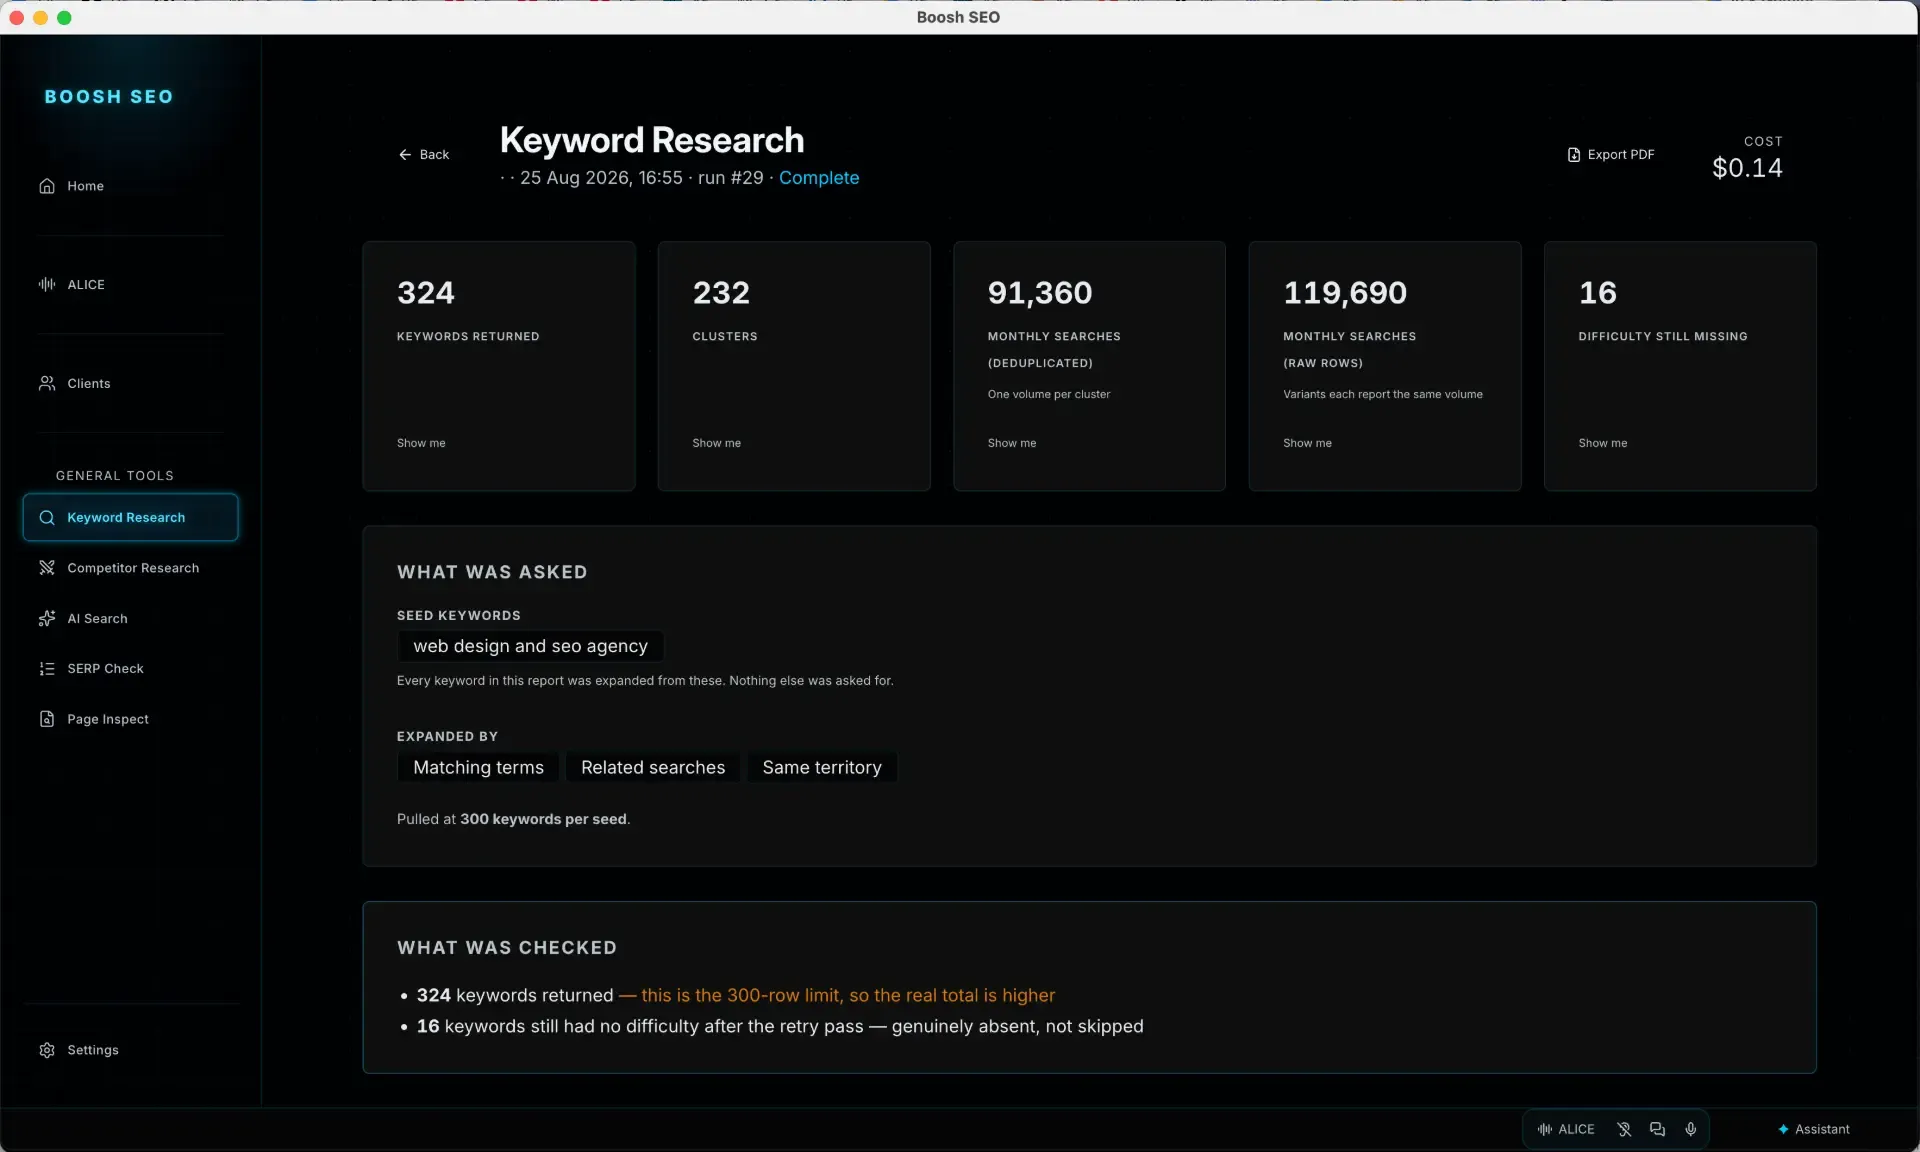
Task: Click the SERP Check list icon
Action: pyautogui.click(x=47, y=669)
